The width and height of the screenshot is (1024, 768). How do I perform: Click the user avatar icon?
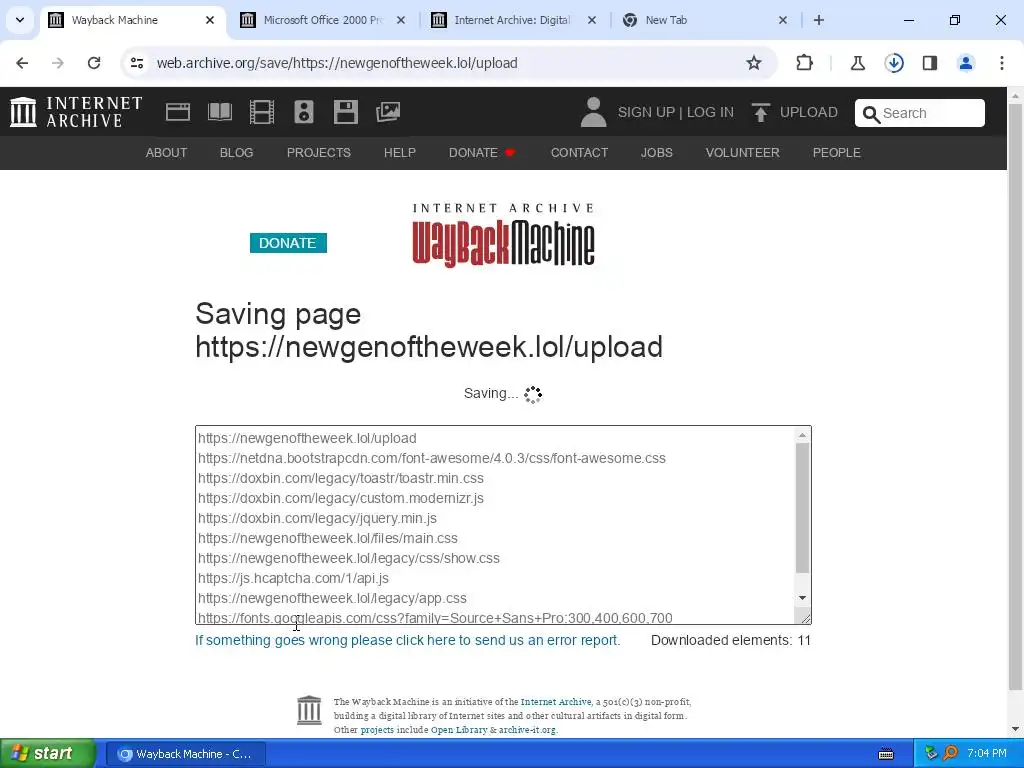coord(593,112)
